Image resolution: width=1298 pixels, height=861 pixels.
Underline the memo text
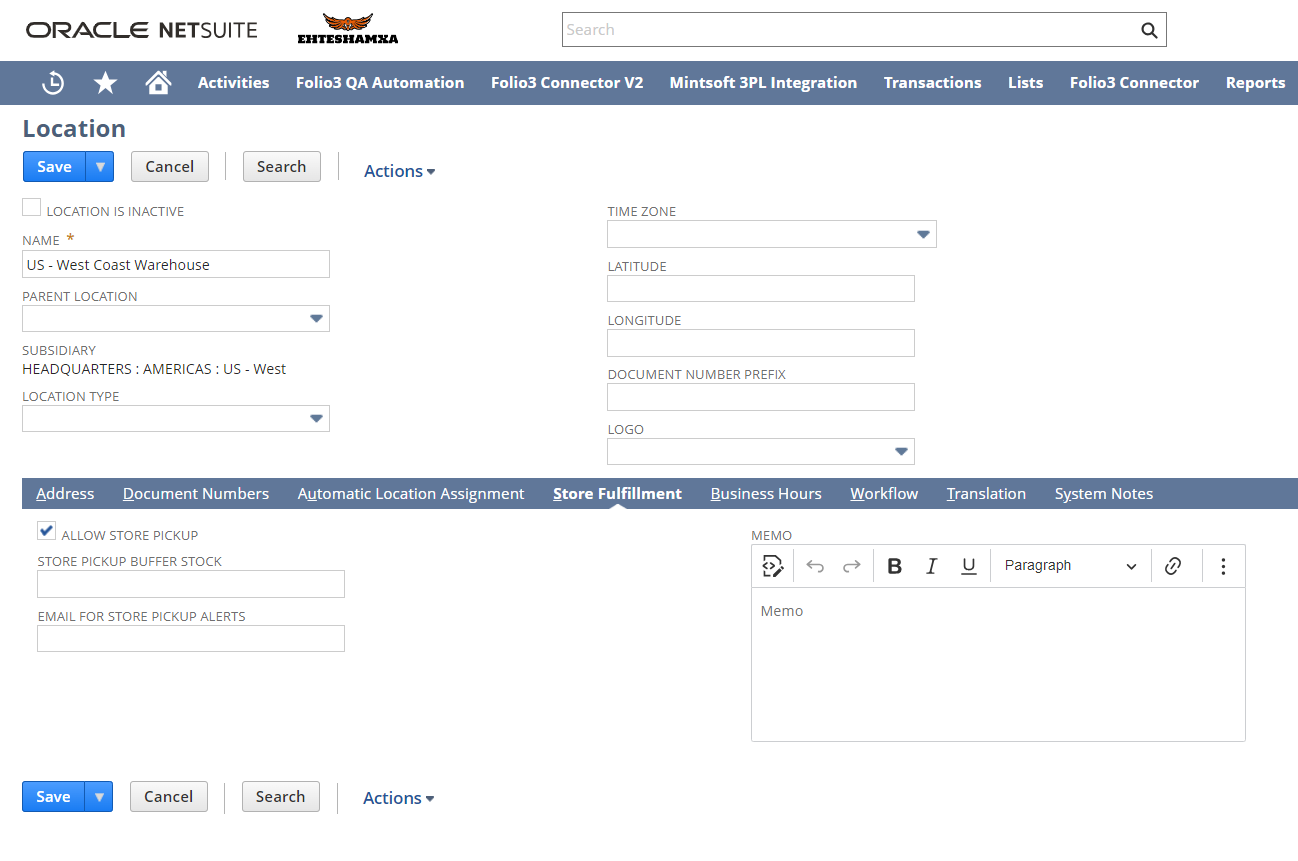[x=968, y=566]
